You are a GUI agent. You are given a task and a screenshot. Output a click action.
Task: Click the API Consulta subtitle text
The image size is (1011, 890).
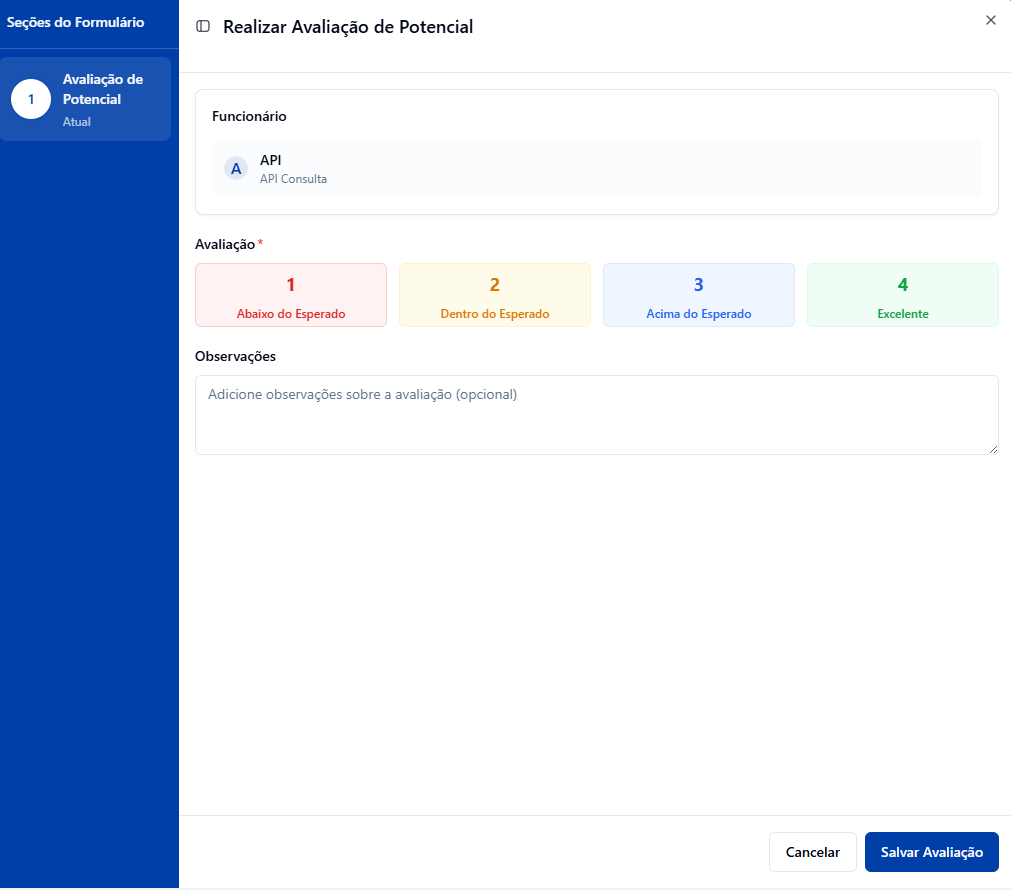[x=293, y=179]
